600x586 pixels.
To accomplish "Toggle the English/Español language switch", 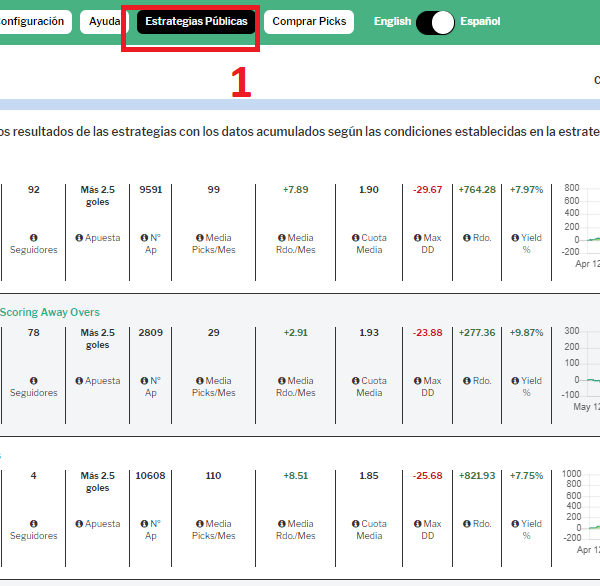I will (x=435, y=23).
